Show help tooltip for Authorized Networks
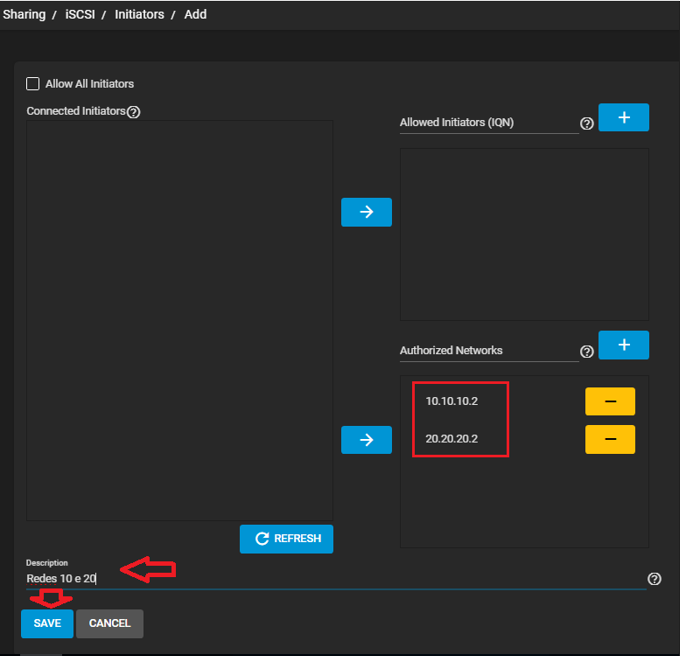 (587, 351)
